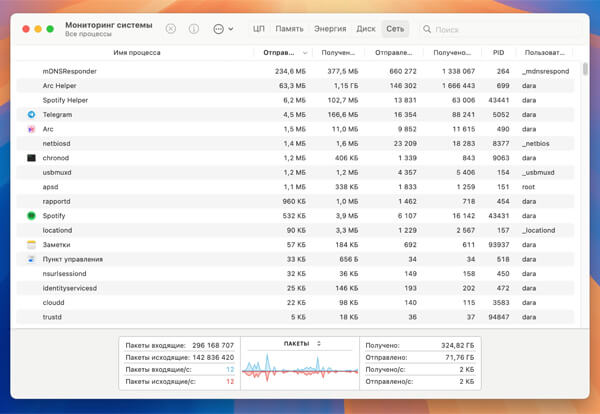Image resolution: width=600 pixels, height=414 pixels.
Task: Sort by Отправле... packets column header
Action: (x=394, y=52)
